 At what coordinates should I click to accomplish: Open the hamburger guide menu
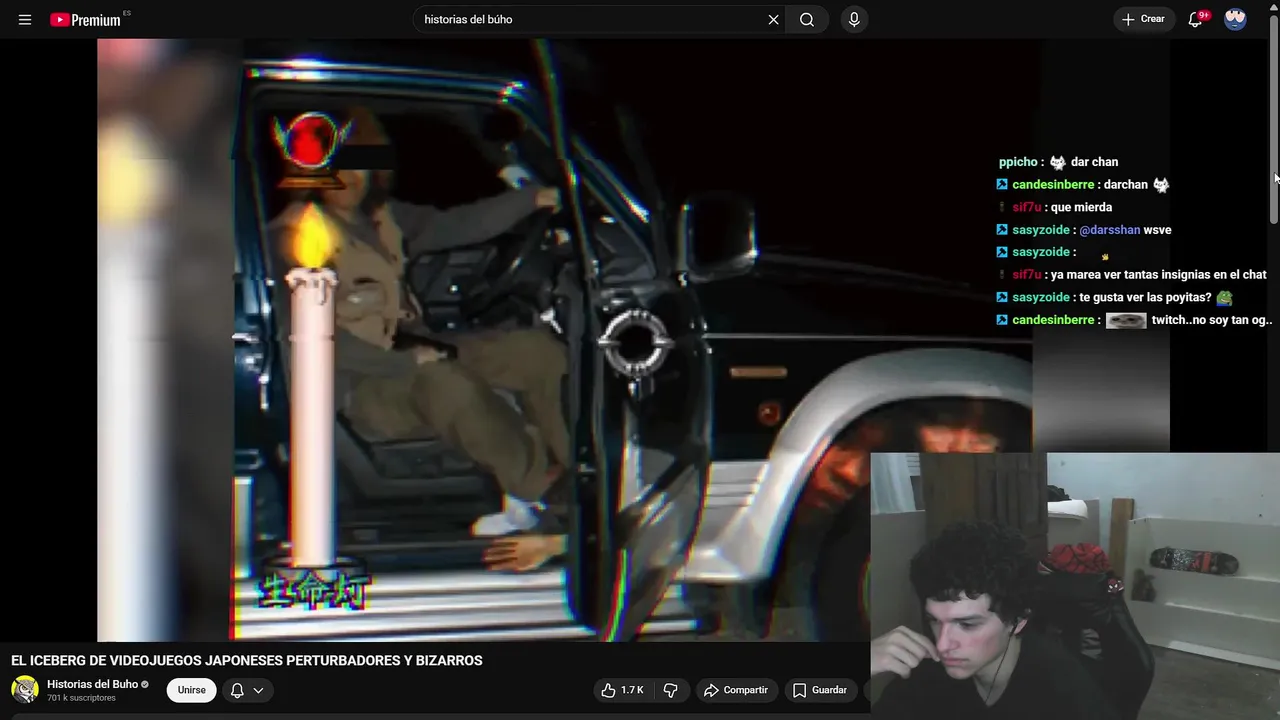pos(25,20)
